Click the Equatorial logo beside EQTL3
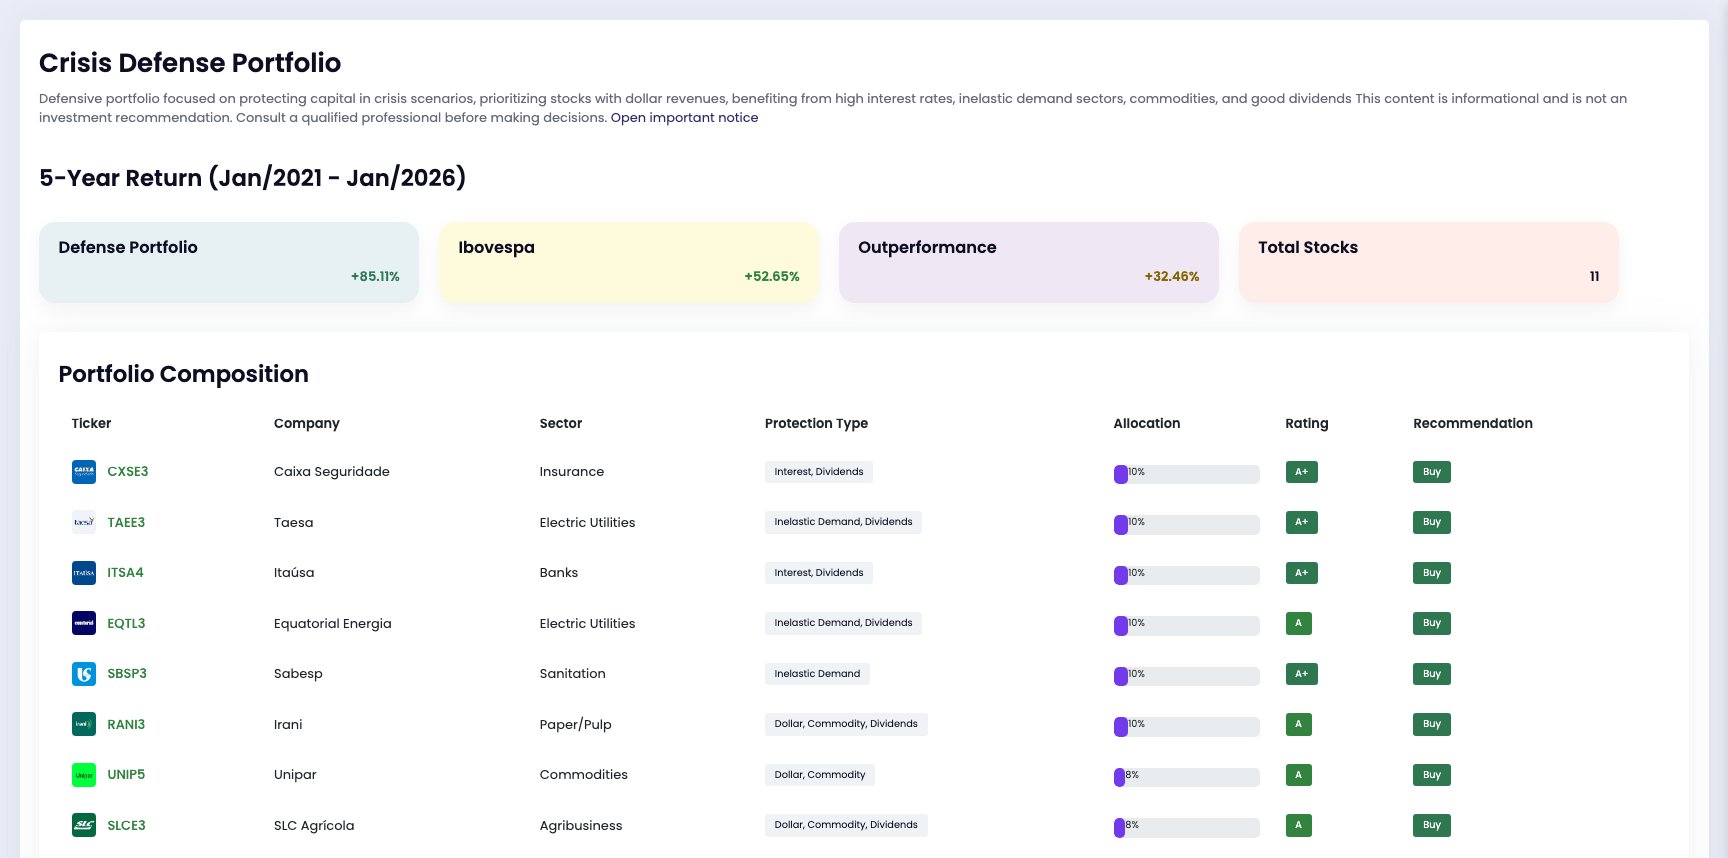 (x=84, y=623)
